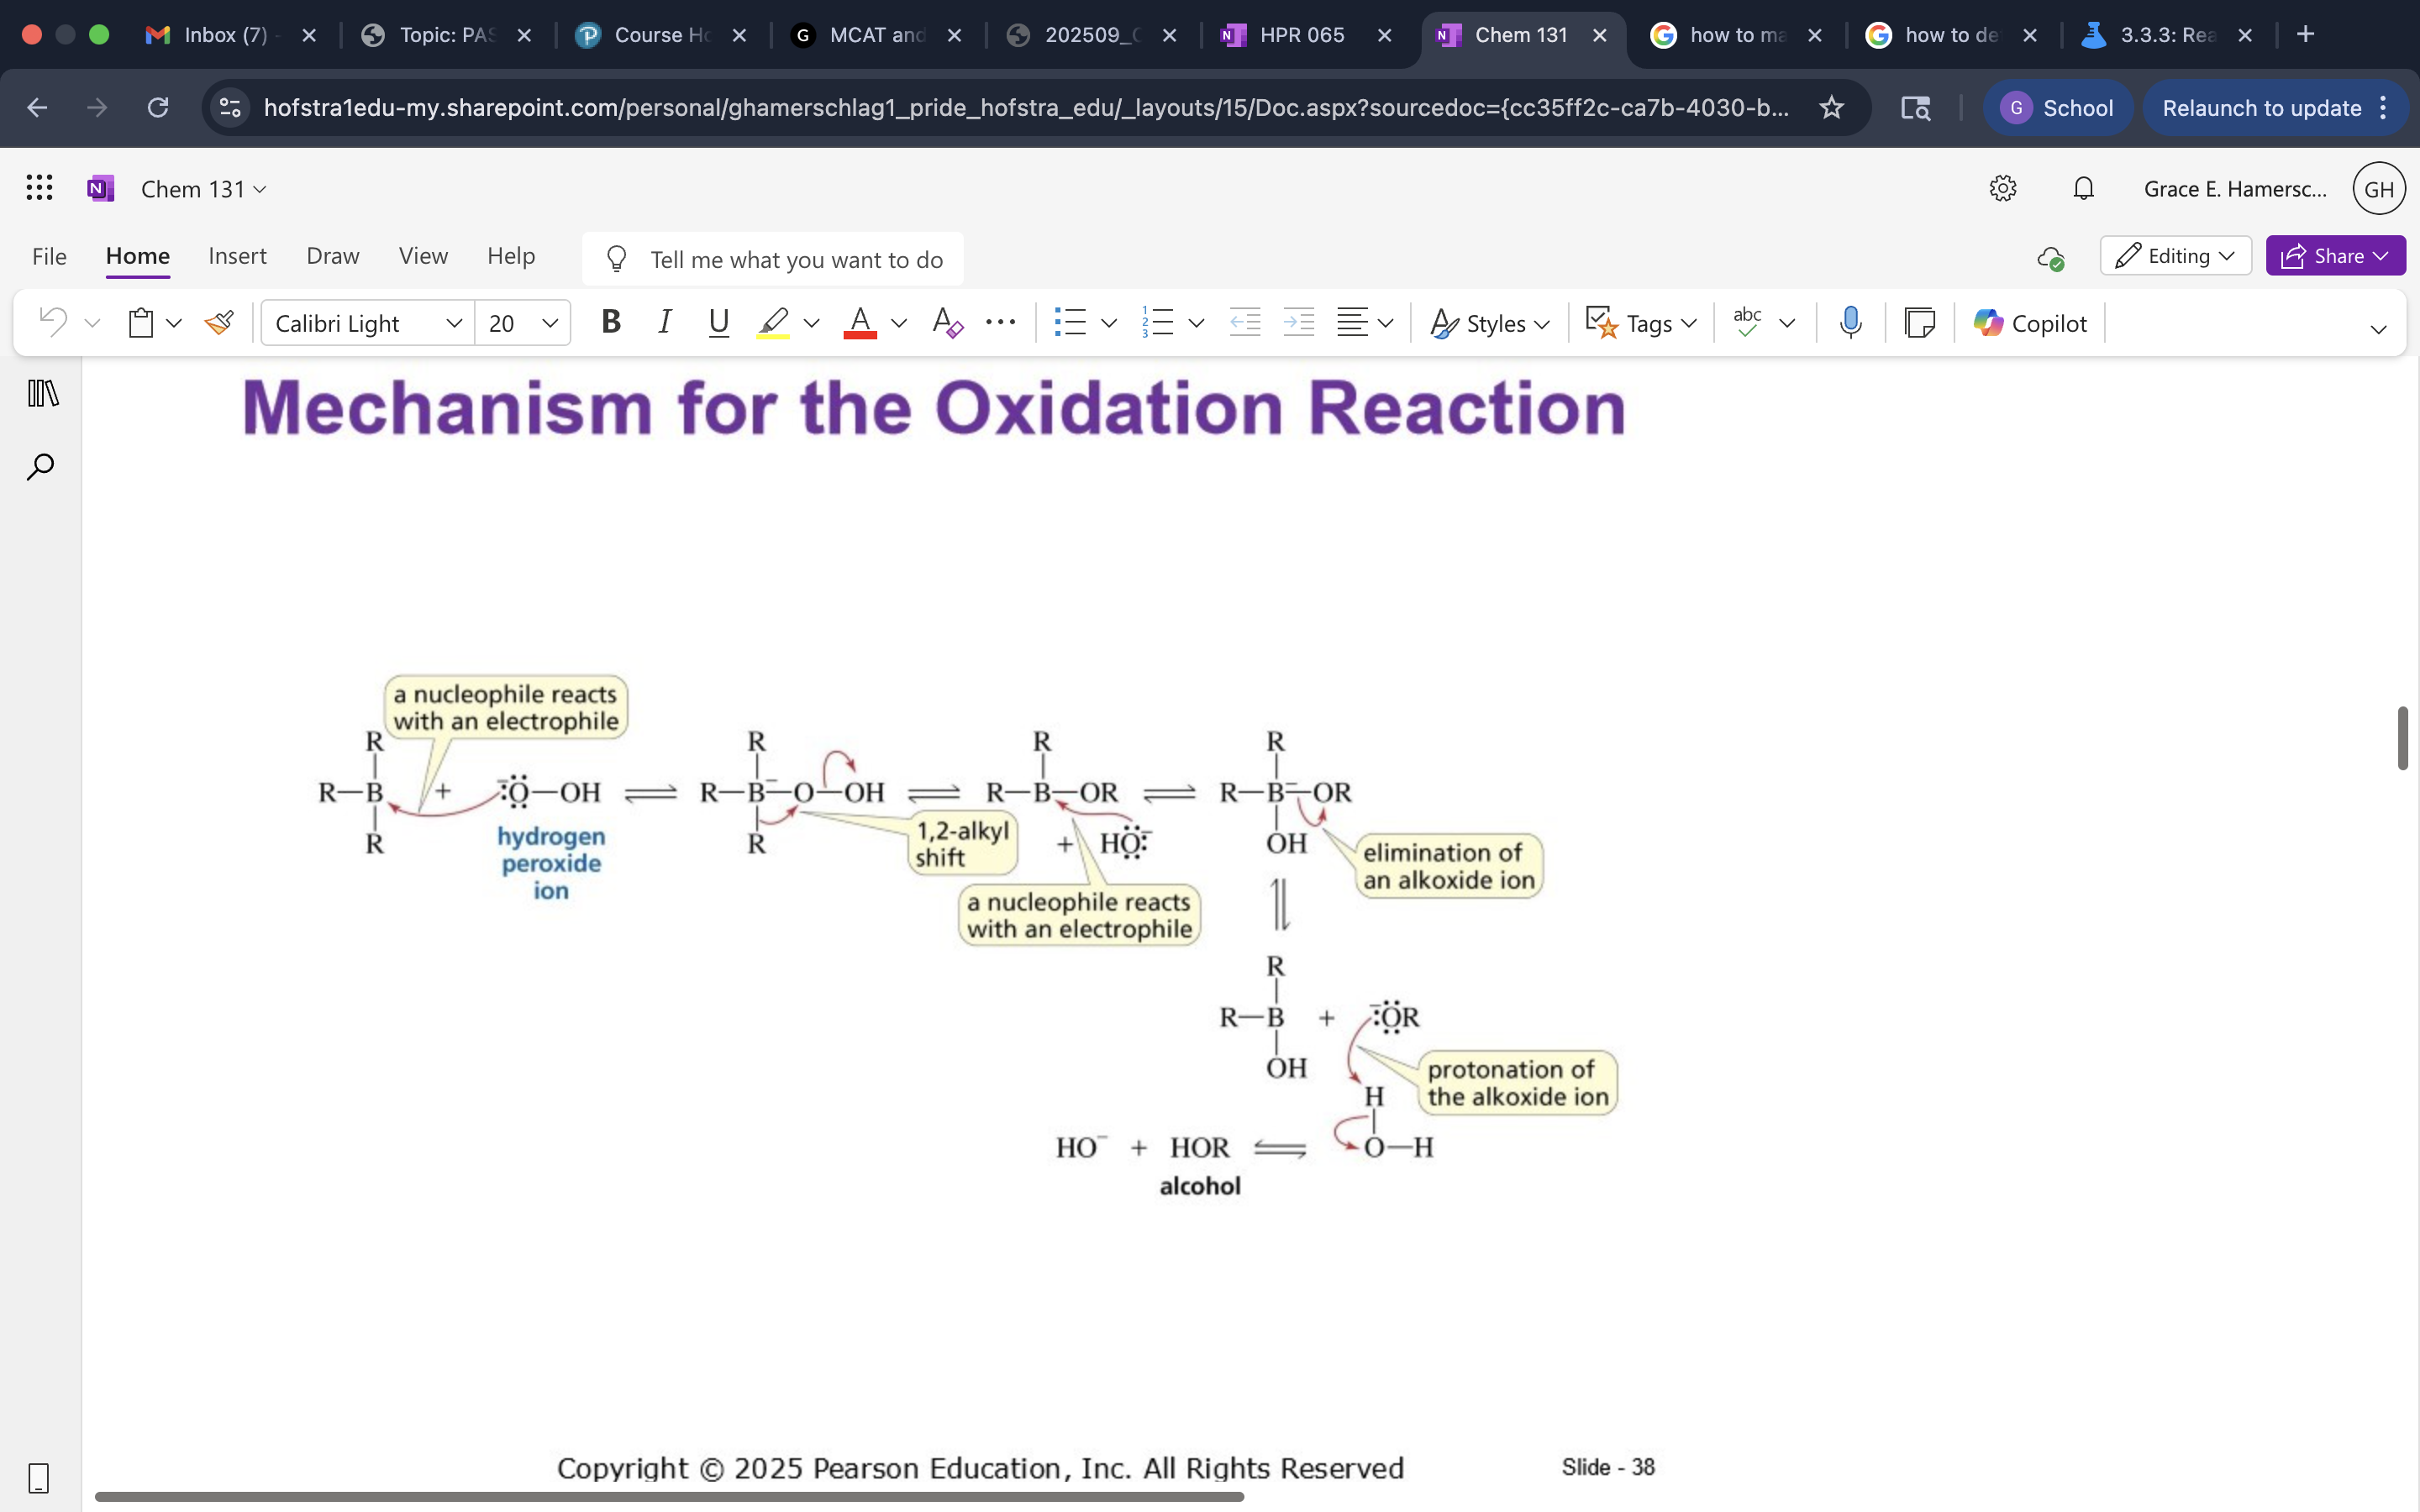Click the app launcher grid icon
The image size is (2420, 1512).
point(39,188)
